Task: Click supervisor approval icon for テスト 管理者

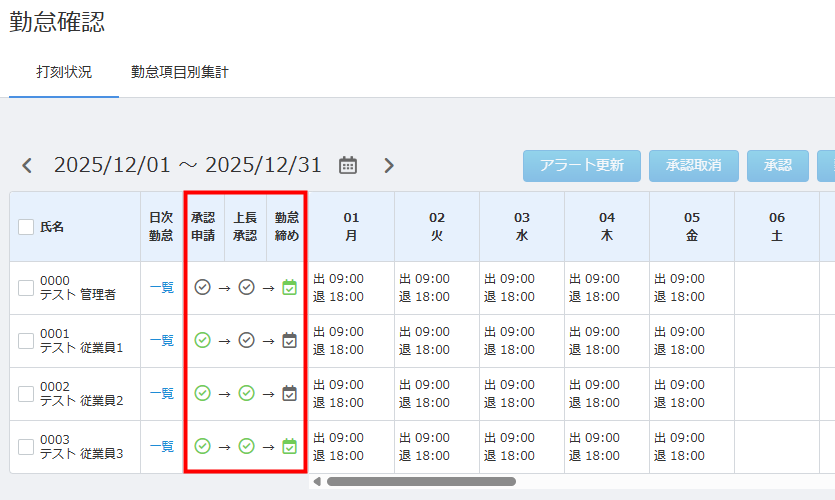Action: [246, 288]
